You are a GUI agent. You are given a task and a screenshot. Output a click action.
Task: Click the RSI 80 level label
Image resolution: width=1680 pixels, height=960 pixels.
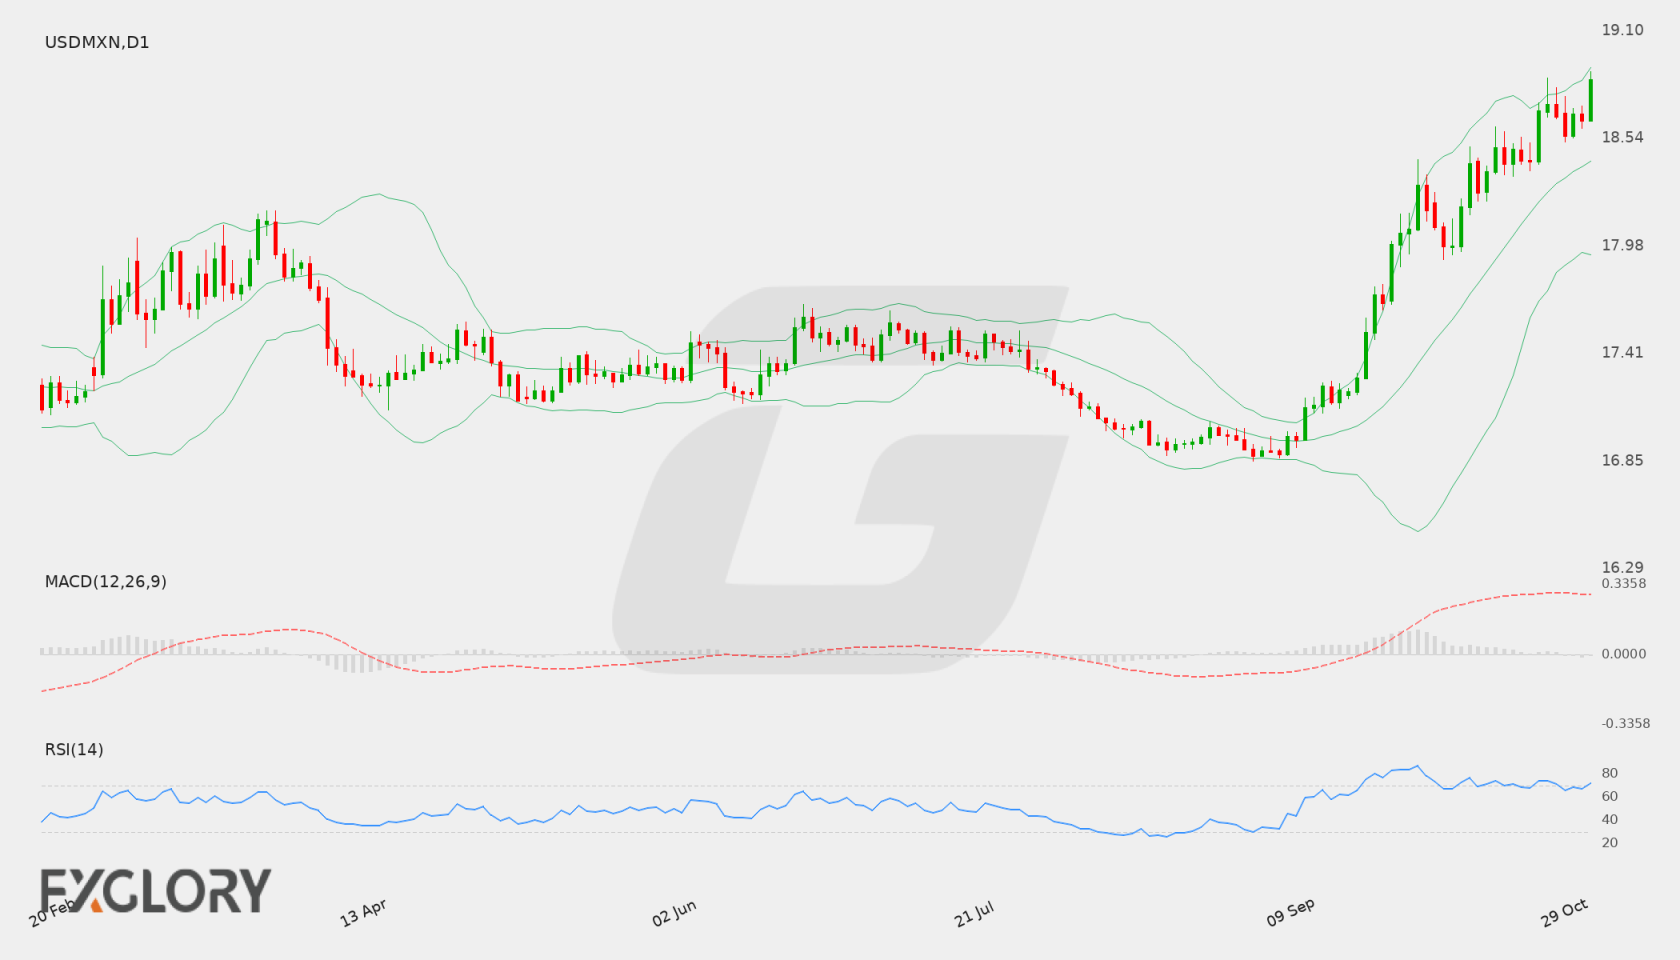(1610, 773)
